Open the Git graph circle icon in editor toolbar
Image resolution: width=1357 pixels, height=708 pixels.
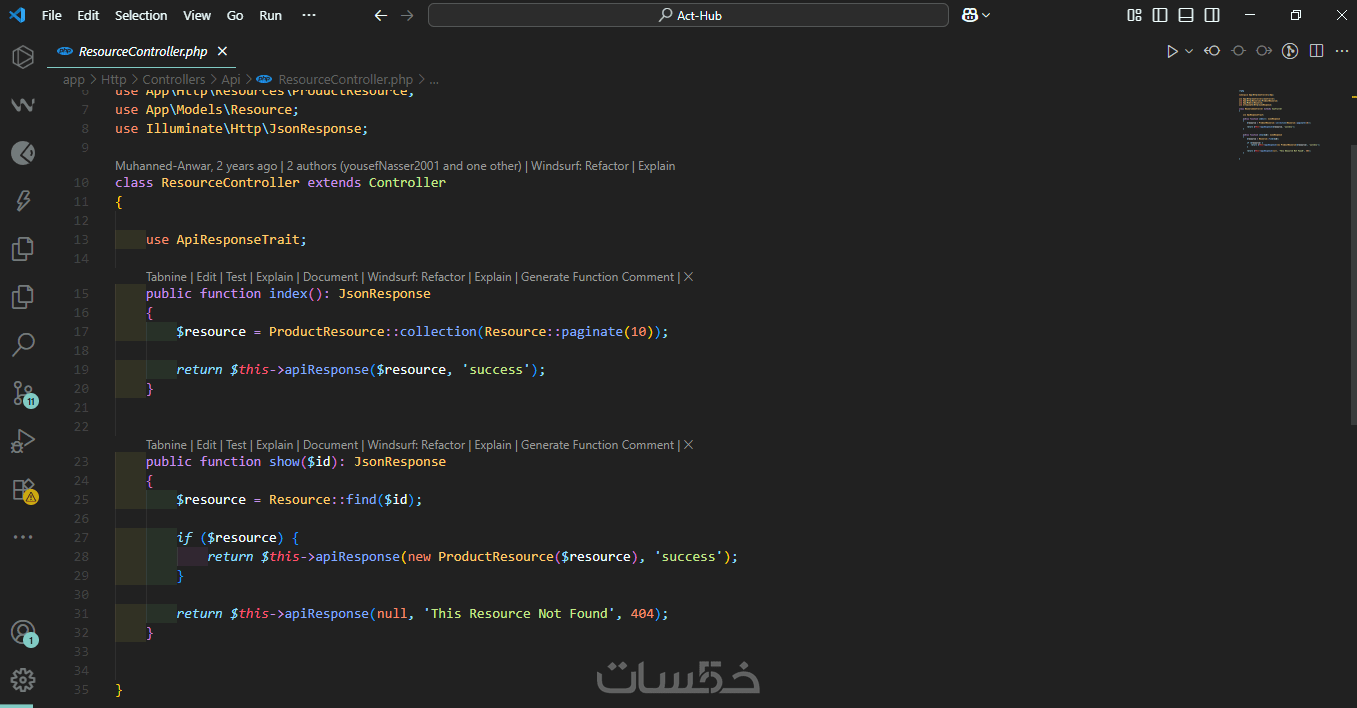coord(1290,51)
